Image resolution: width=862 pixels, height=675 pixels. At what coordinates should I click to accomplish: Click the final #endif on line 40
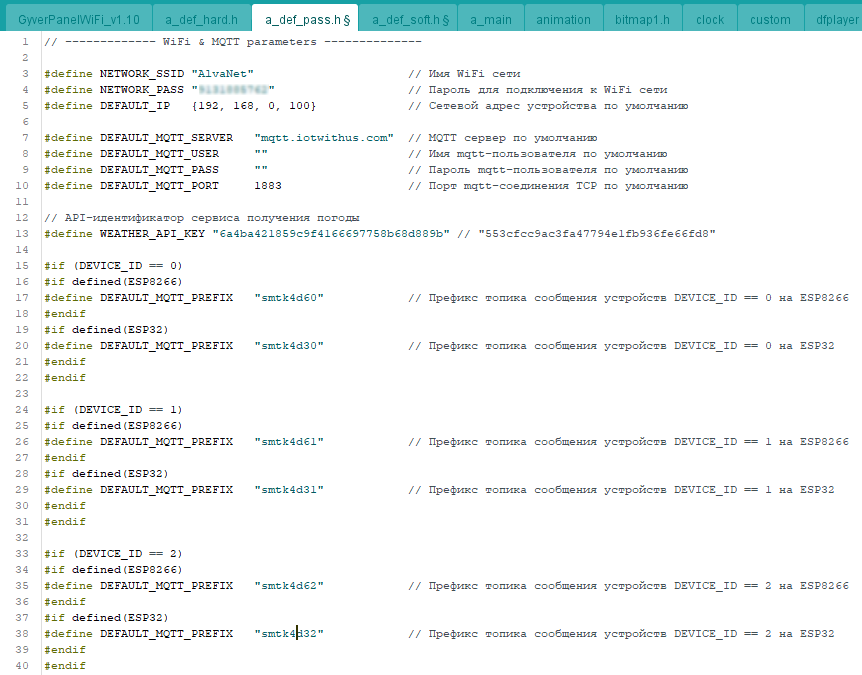click(65, 666)
